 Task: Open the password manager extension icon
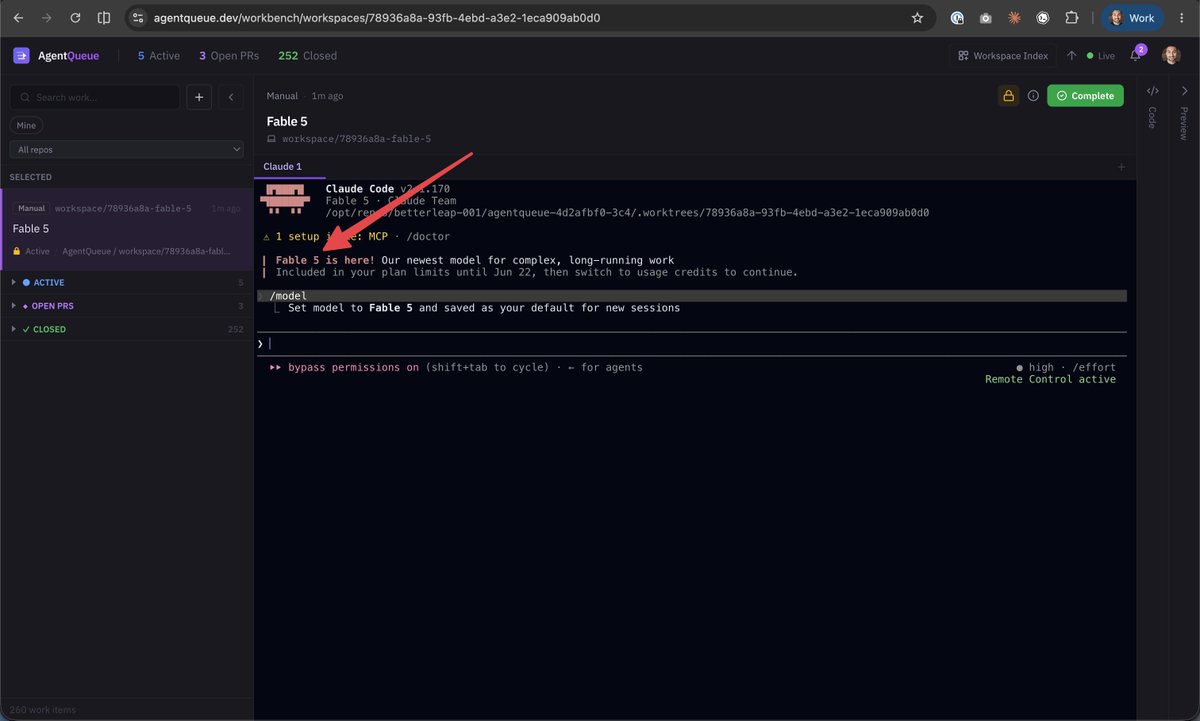[x=957, y=18]
